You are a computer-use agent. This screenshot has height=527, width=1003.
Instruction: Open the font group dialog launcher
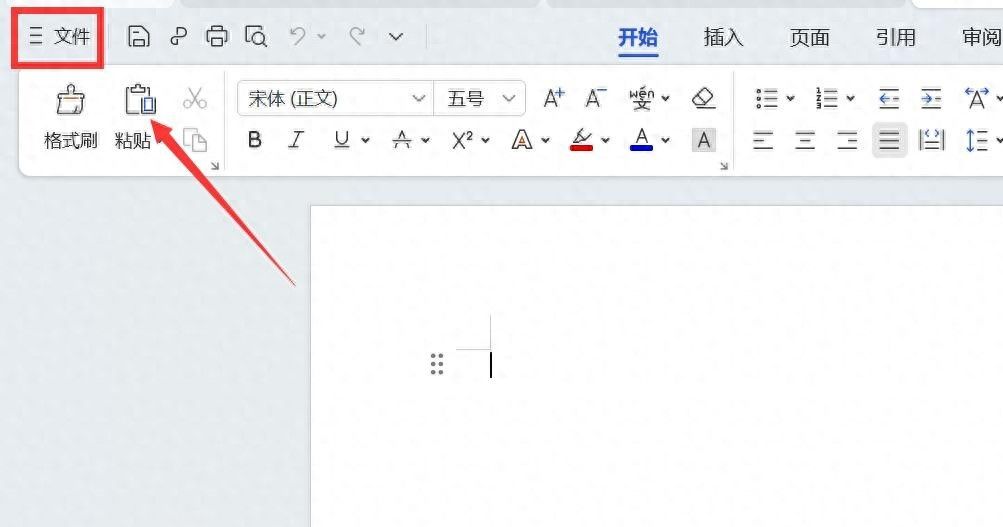(x=724, y=166)
